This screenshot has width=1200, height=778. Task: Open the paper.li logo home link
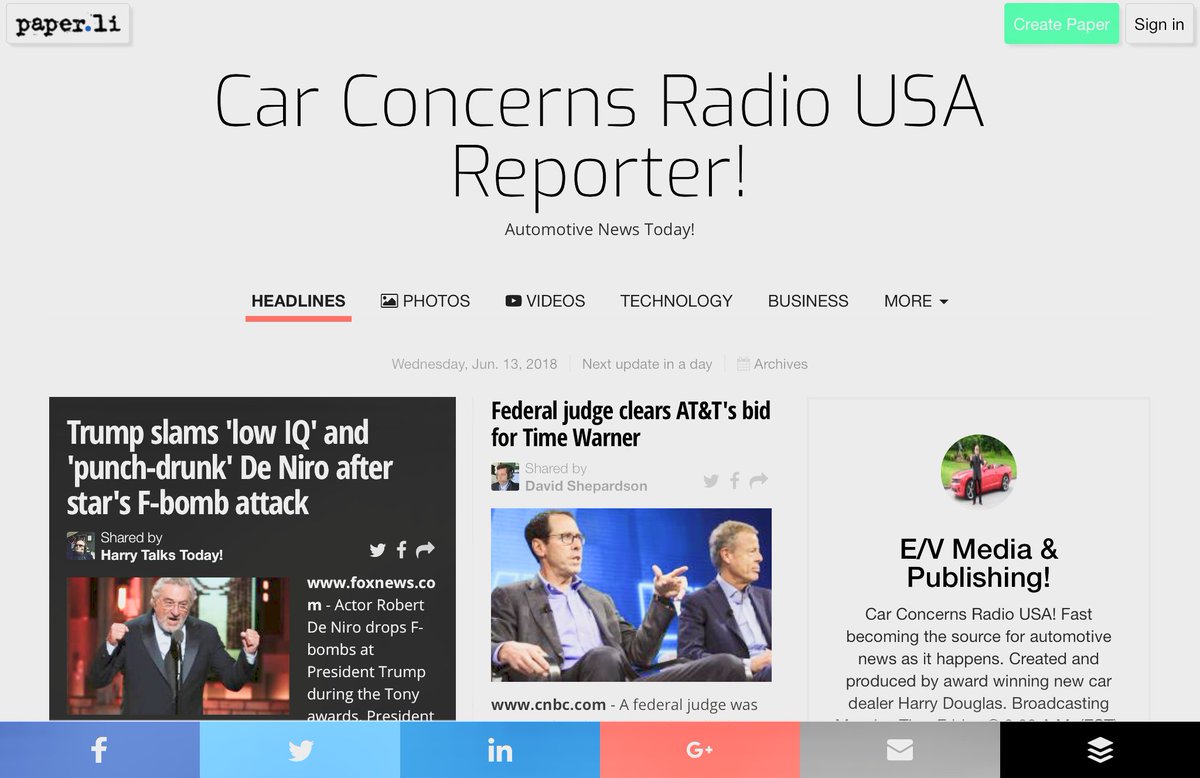tap(68, 24)
